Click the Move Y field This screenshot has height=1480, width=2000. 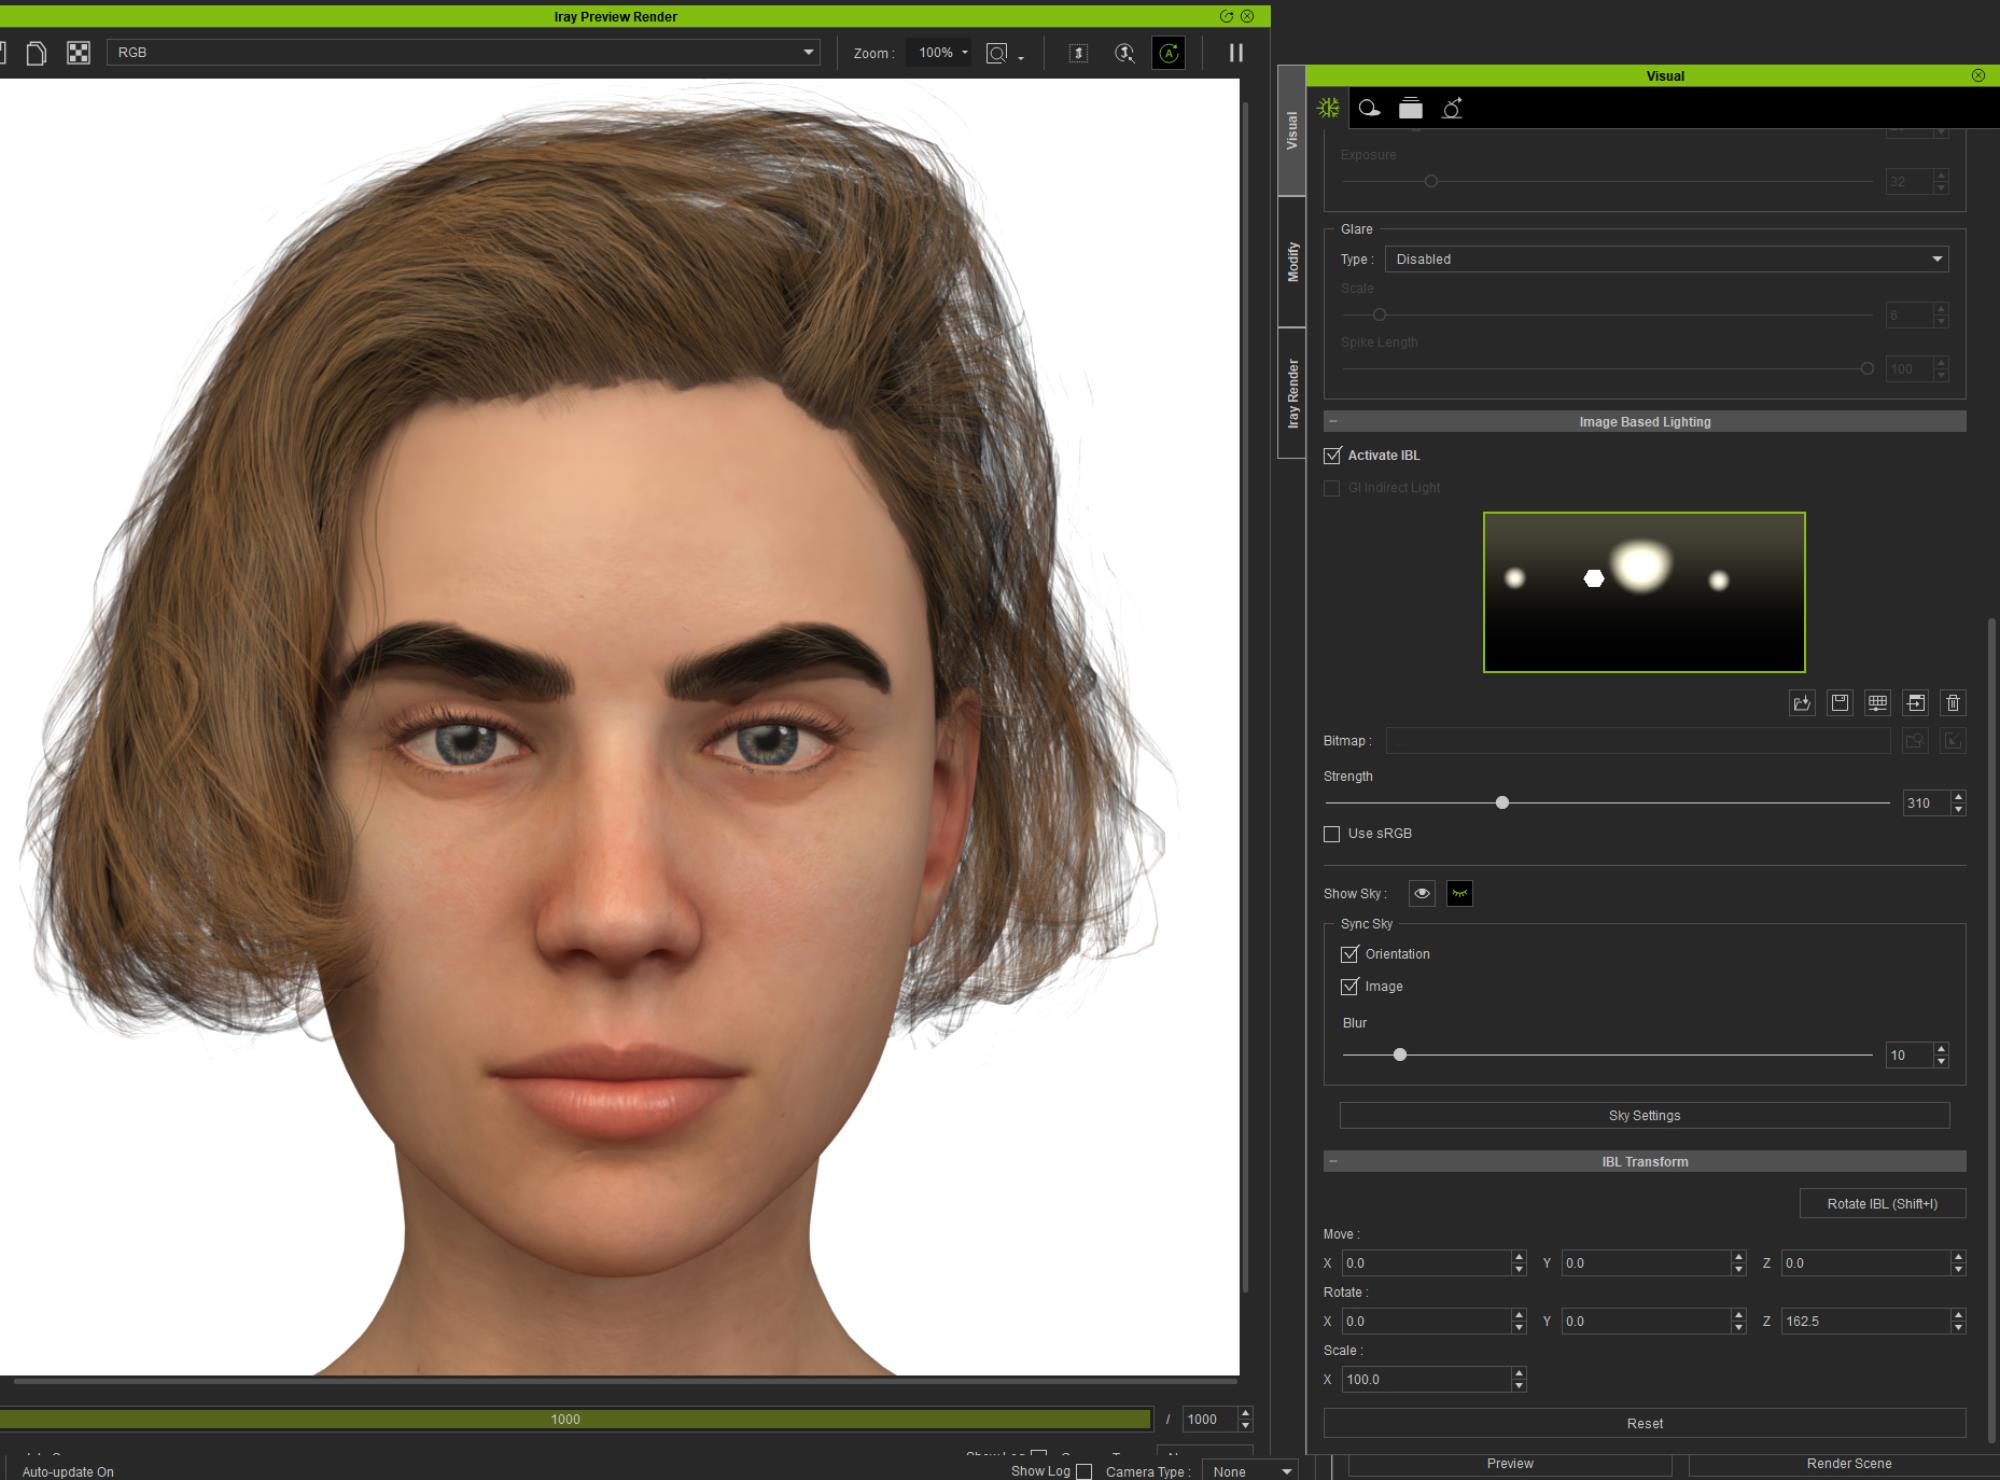click(1646, 1263)
